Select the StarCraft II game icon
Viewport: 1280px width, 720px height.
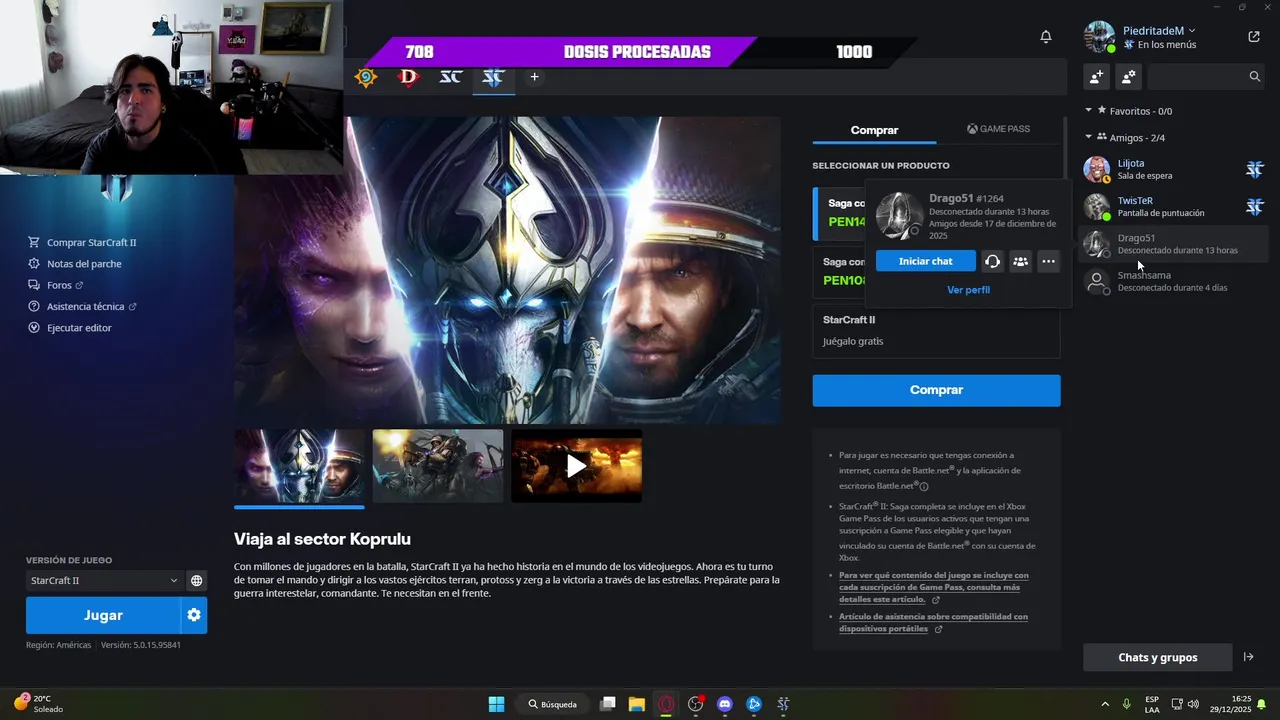[493, 77]
